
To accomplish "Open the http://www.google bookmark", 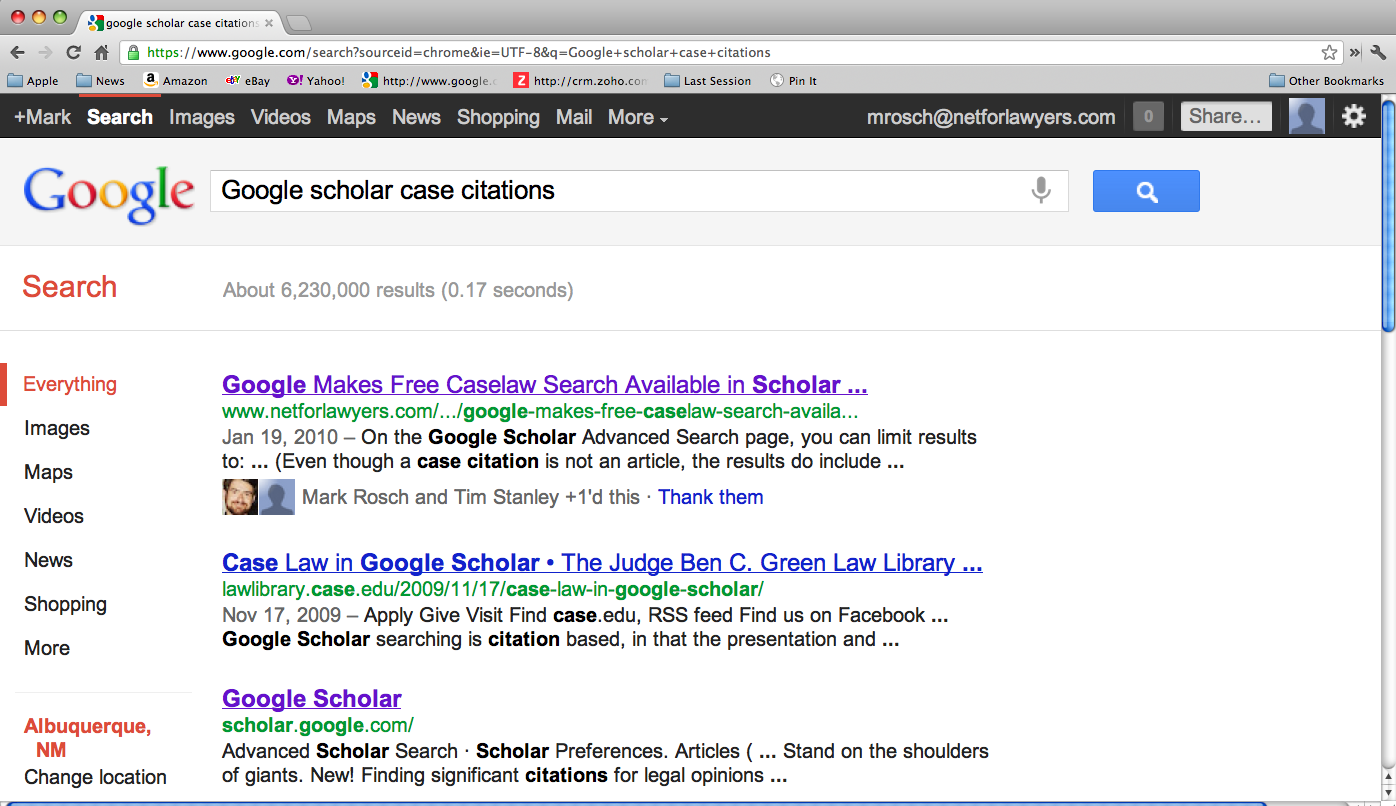I will click(429, 81).
